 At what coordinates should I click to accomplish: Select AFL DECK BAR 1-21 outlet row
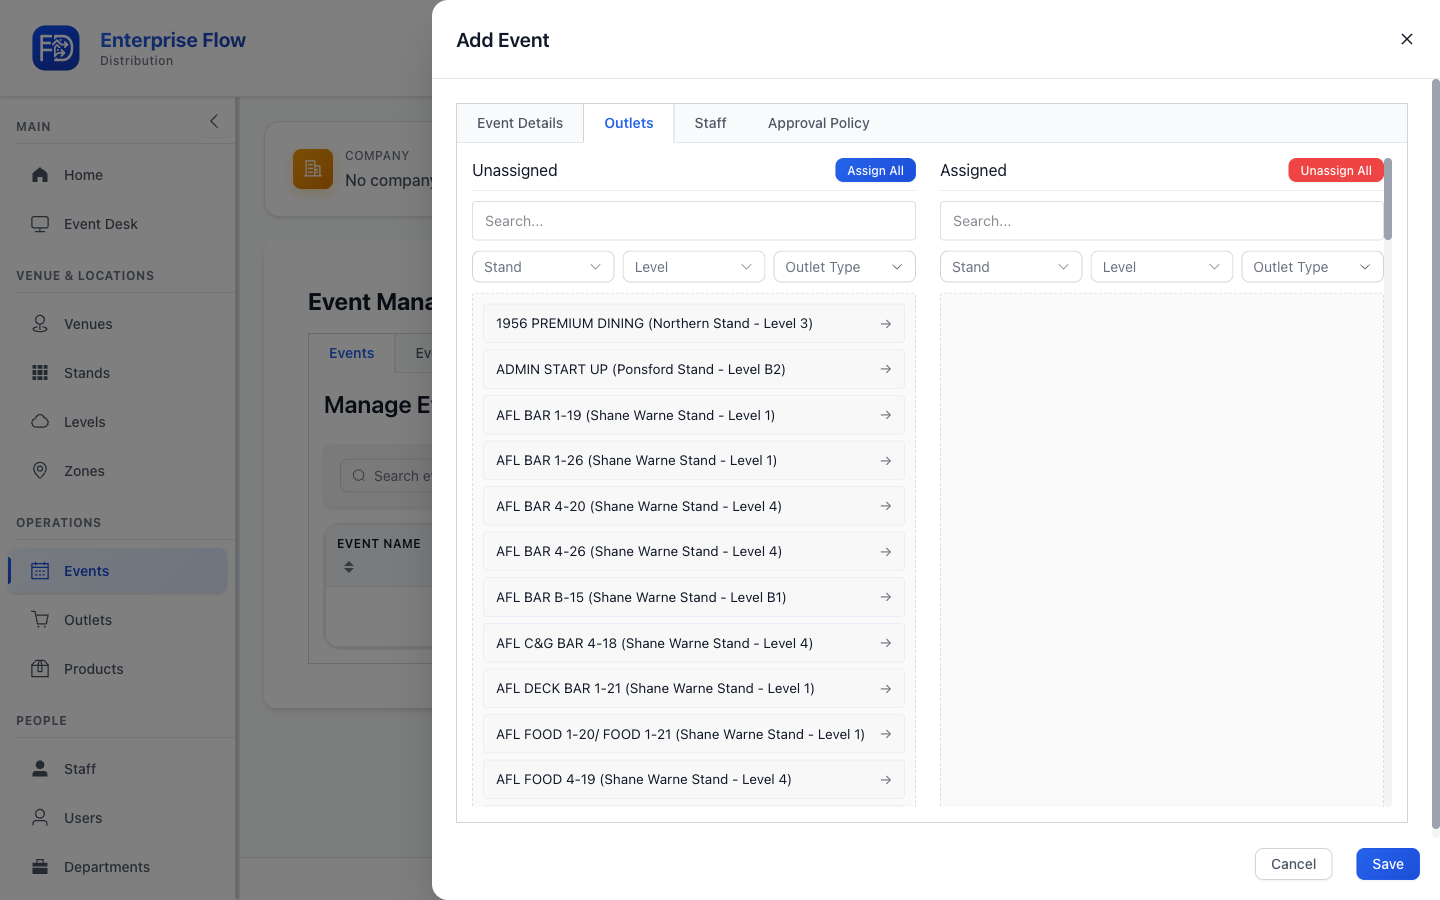coord(694,689)
